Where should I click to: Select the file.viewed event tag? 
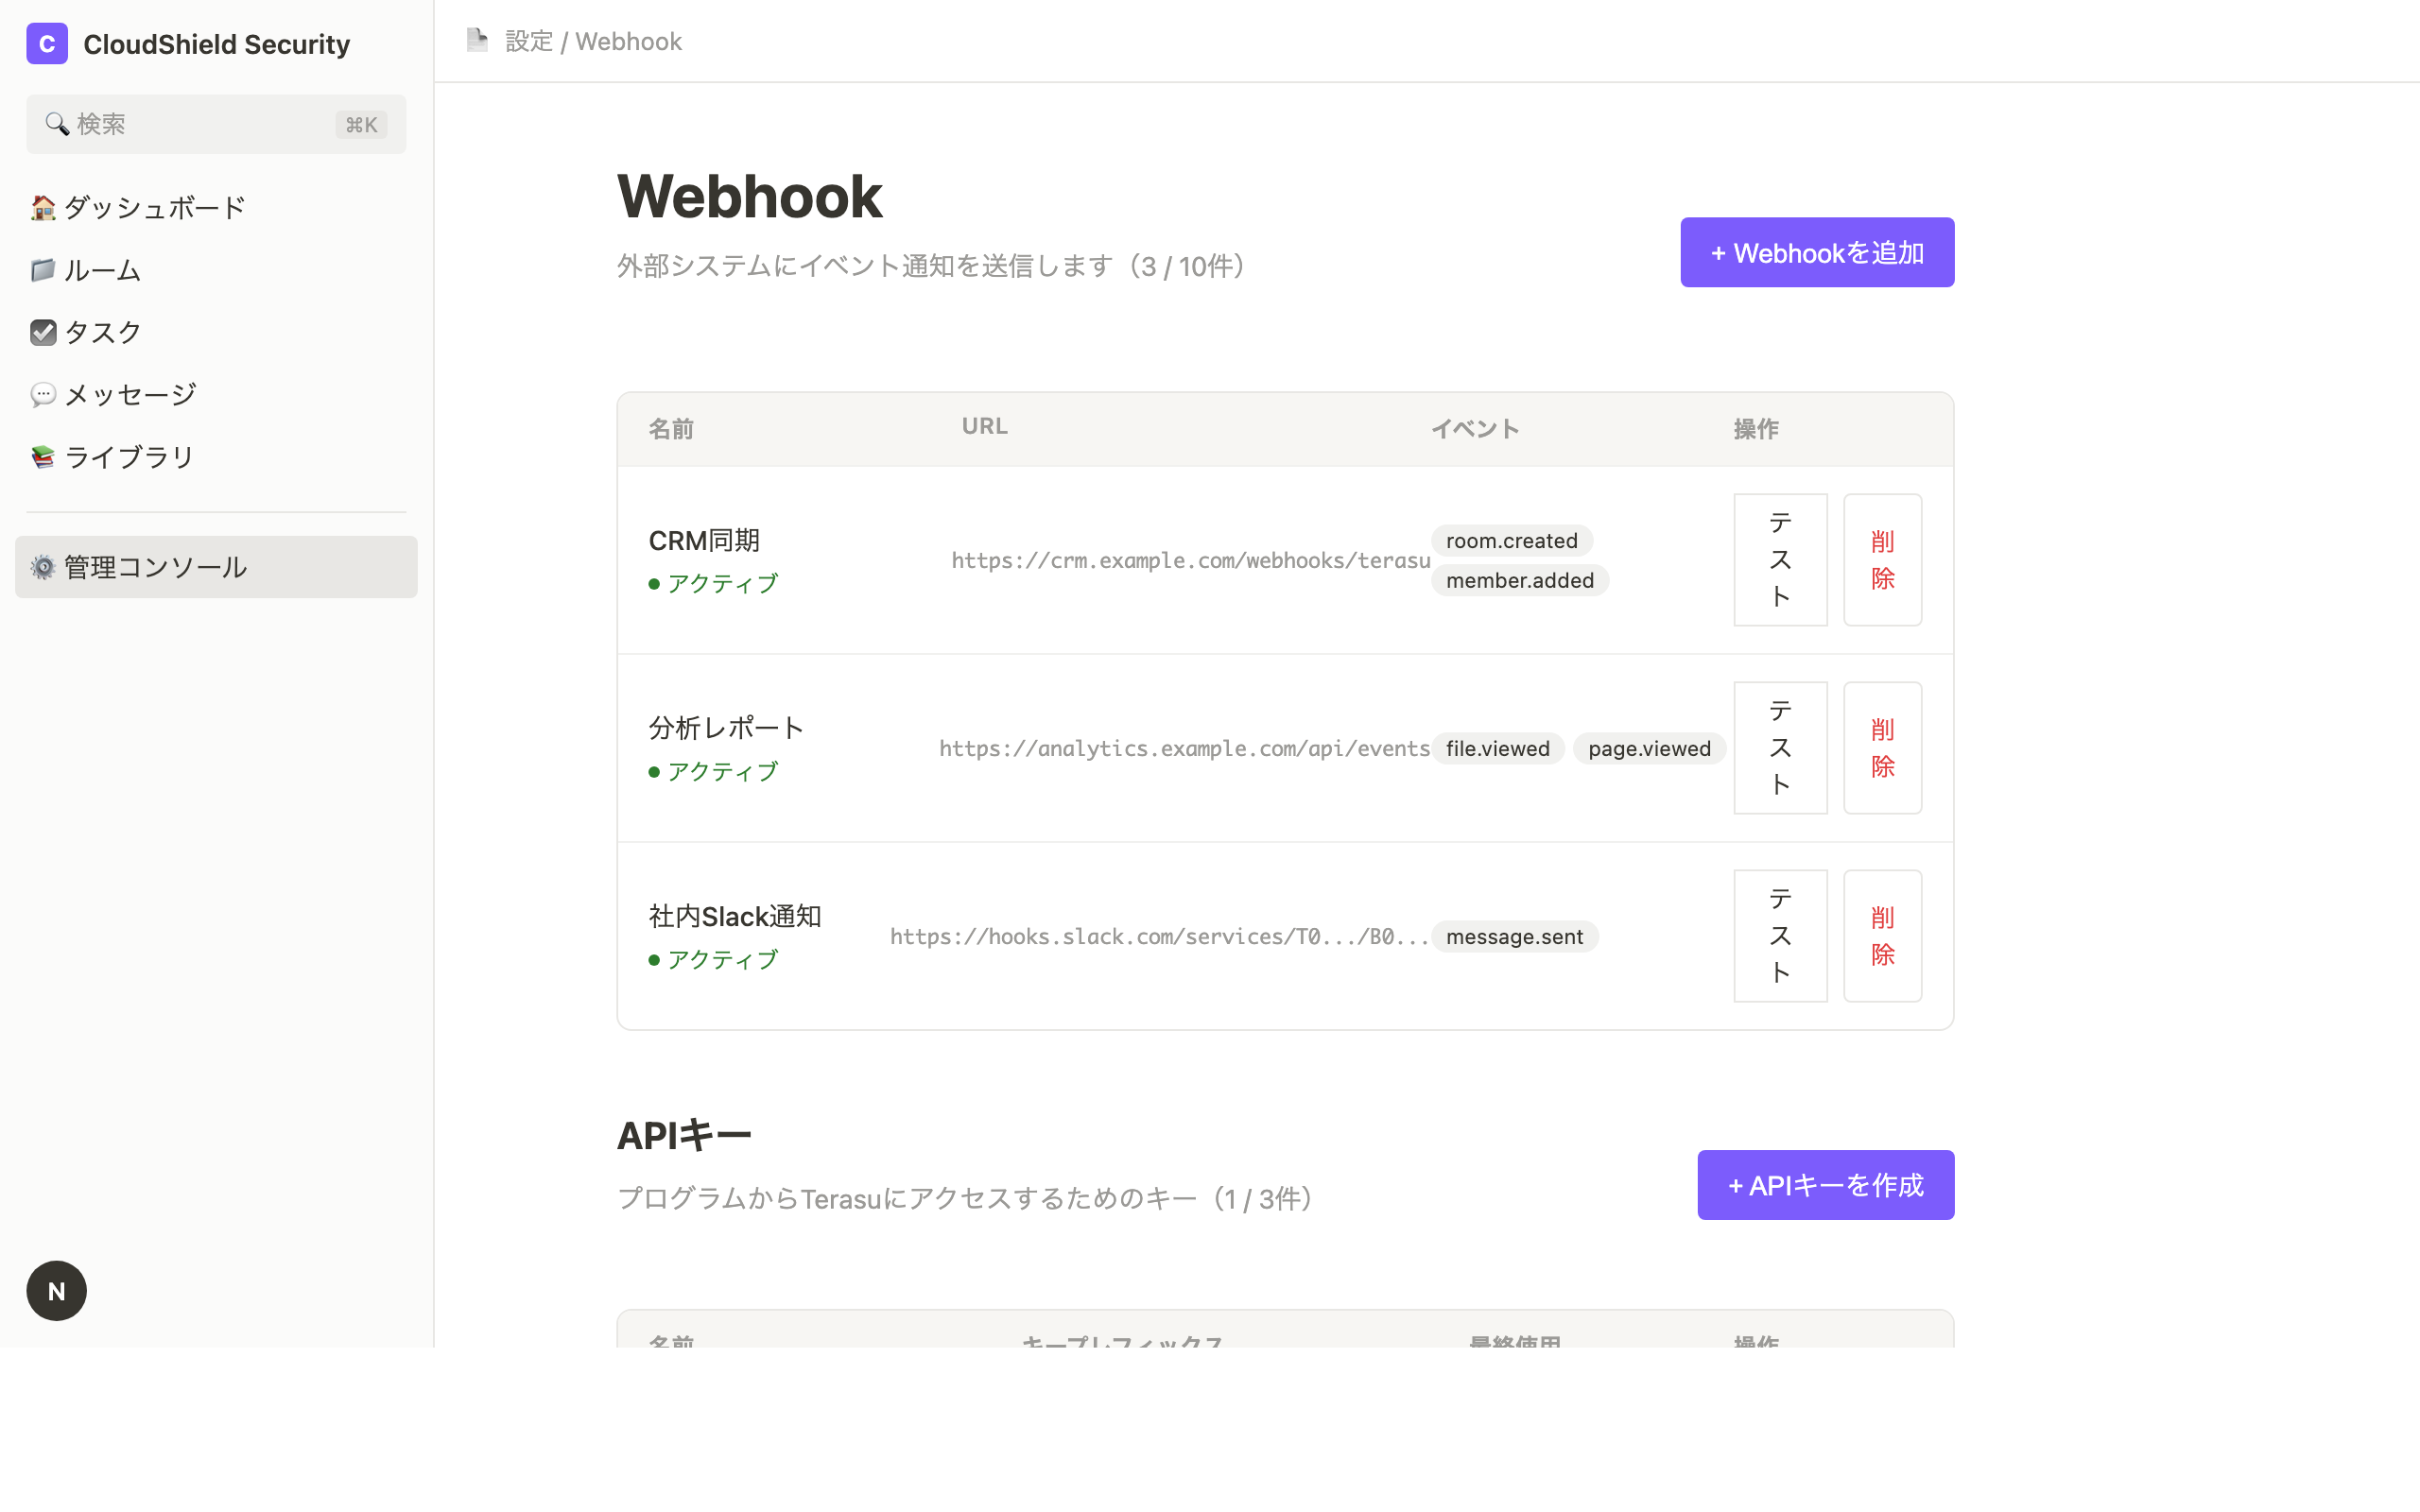coord(1497,748)
